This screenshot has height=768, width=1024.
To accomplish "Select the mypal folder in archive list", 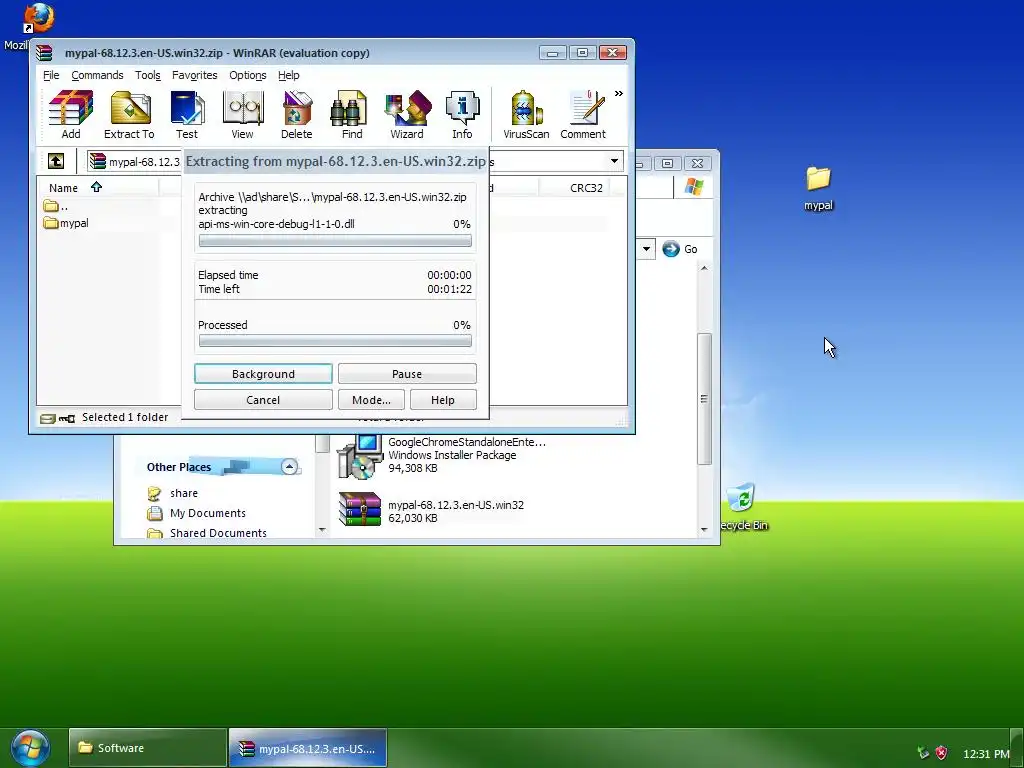I will click(x=67, y=223).
